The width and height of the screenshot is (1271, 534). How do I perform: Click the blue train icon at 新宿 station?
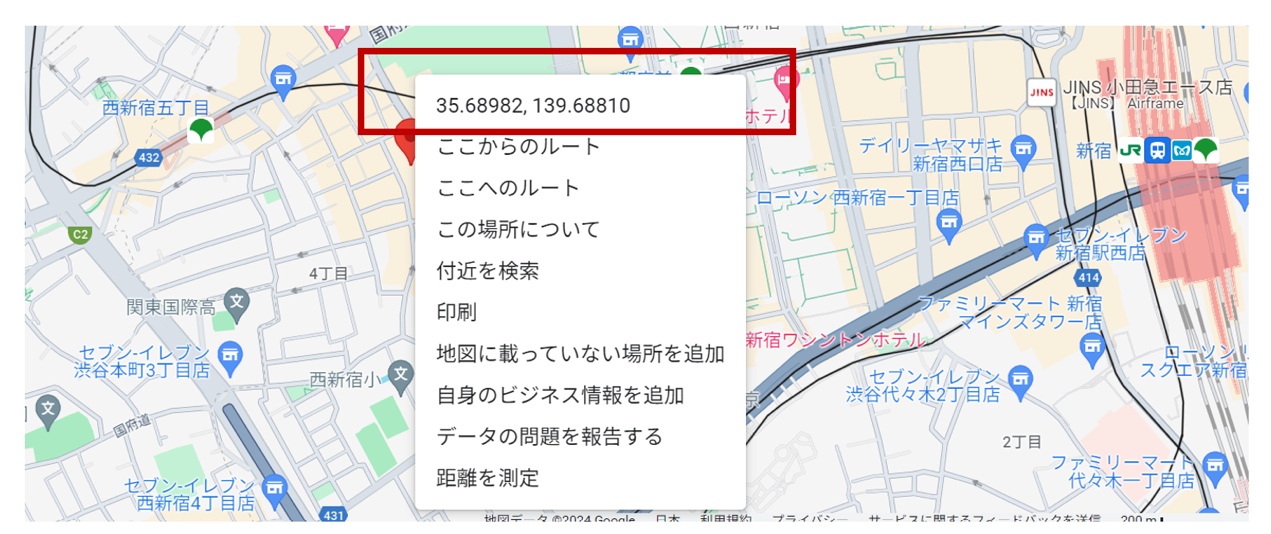pos(1157,150)
